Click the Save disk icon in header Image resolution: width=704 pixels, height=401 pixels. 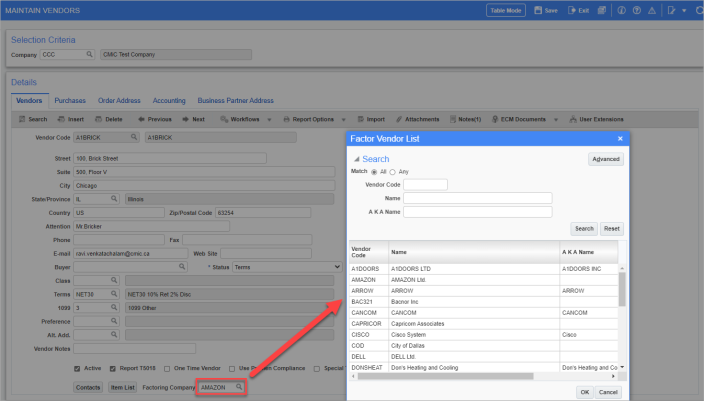click(538, 10)
